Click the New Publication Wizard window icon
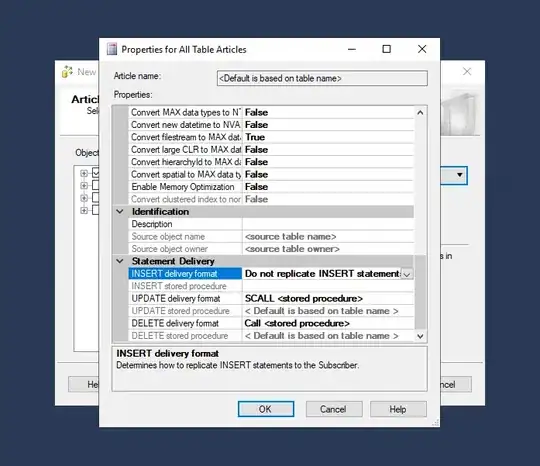The width and height of the screenshot is (540, 466). (67, 72)
